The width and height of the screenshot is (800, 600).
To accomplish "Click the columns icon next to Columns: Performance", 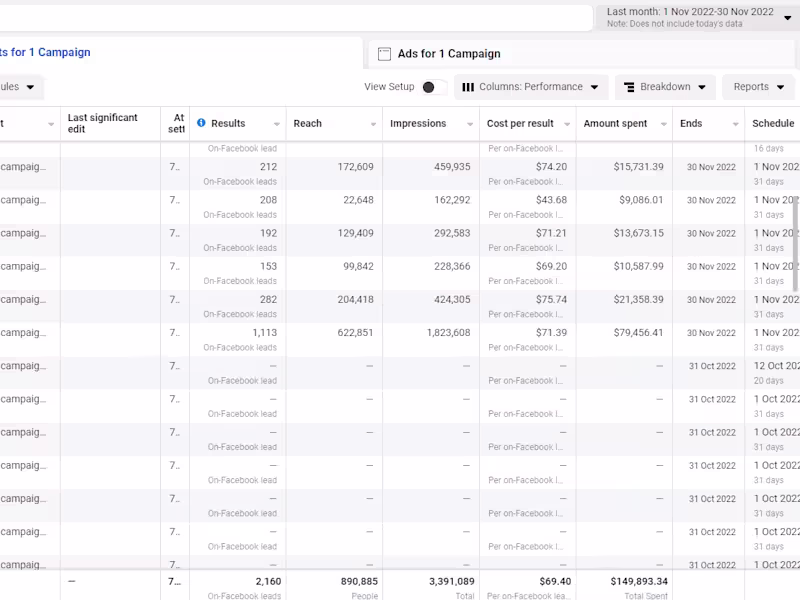I will (468, 87).
